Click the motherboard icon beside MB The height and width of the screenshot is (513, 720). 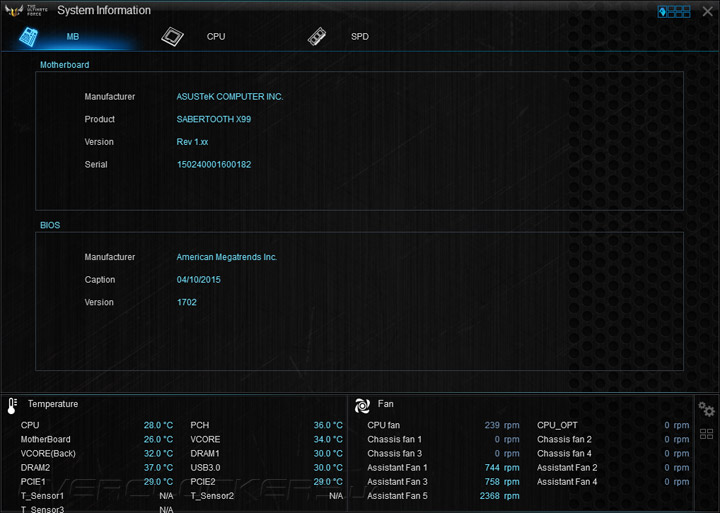pos(28,37)
